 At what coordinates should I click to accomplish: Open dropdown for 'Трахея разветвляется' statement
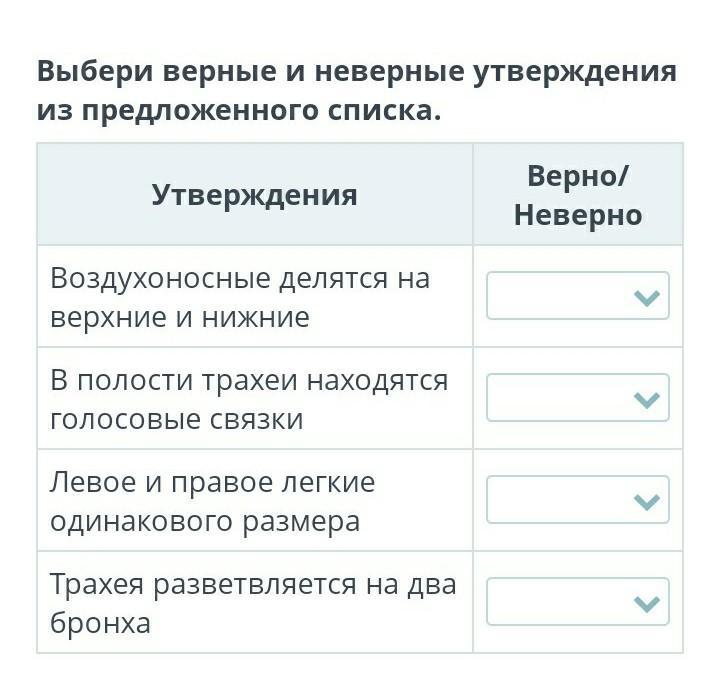[577, 602]
